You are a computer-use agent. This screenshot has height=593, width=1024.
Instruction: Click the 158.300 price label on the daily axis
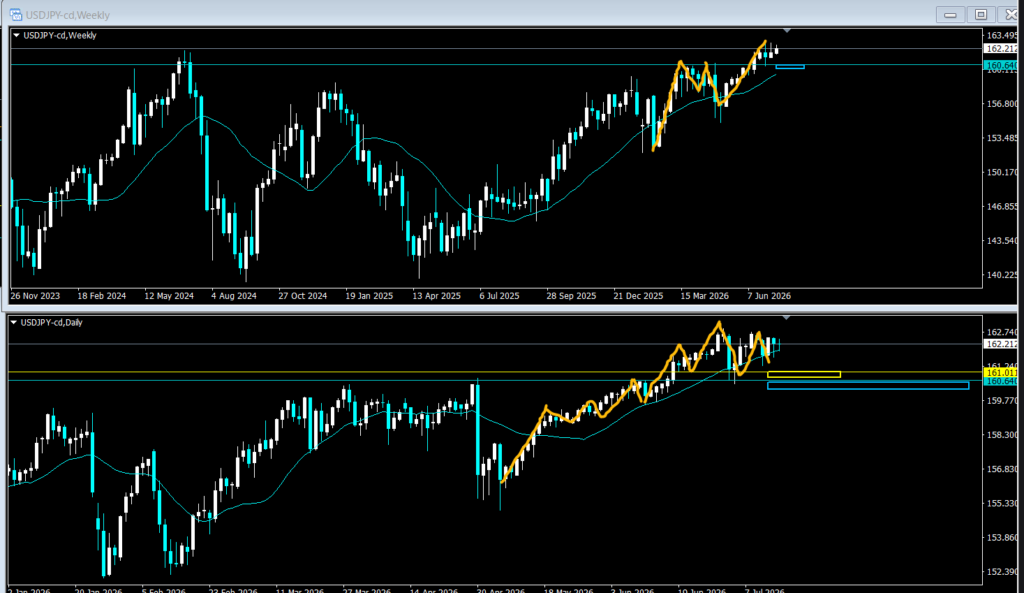[x=1001, y=435]
